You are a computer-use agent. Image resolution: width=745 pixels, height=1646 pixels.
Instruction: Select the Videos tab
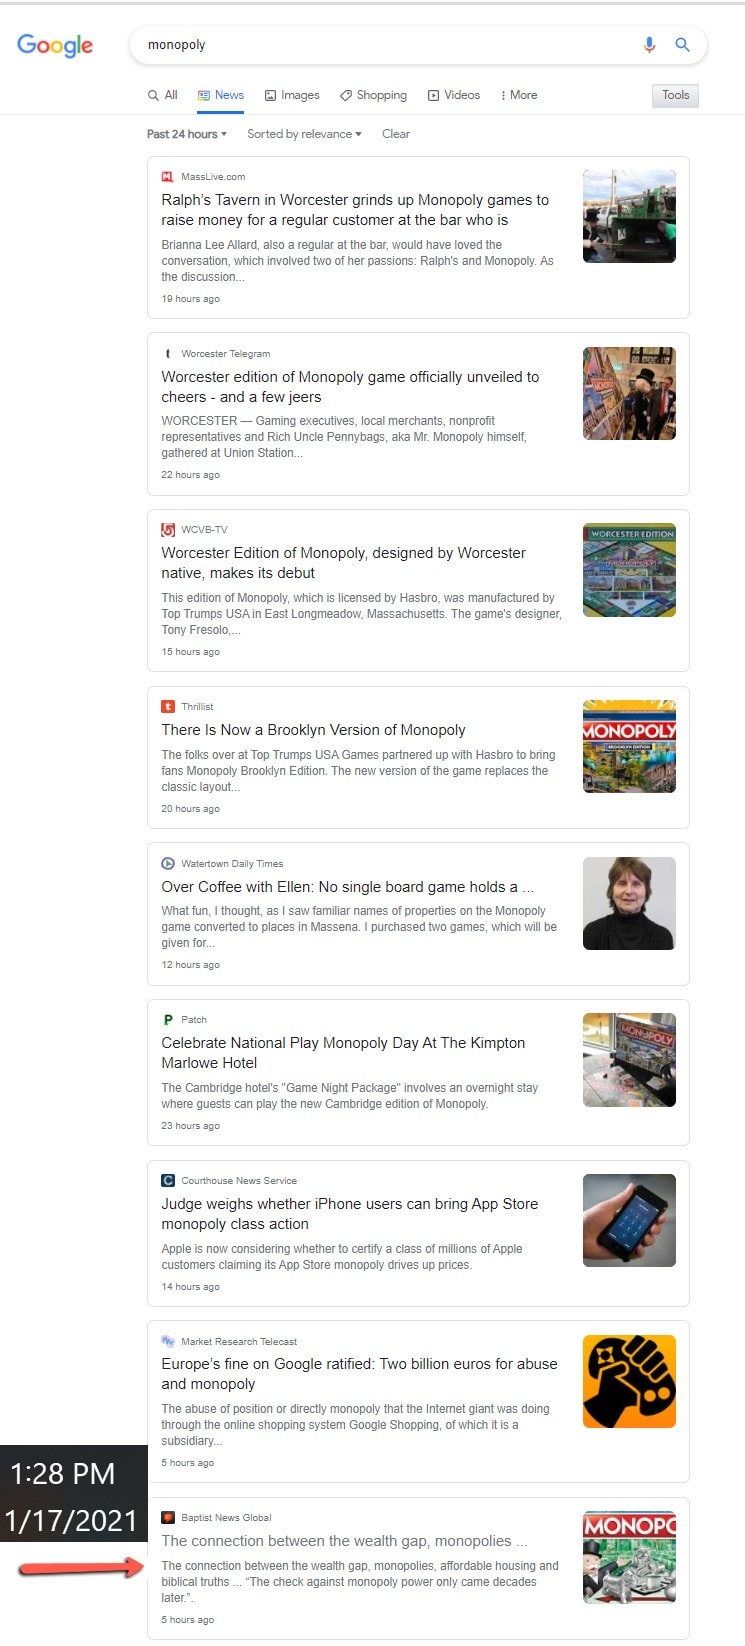[x=454, y=95]
